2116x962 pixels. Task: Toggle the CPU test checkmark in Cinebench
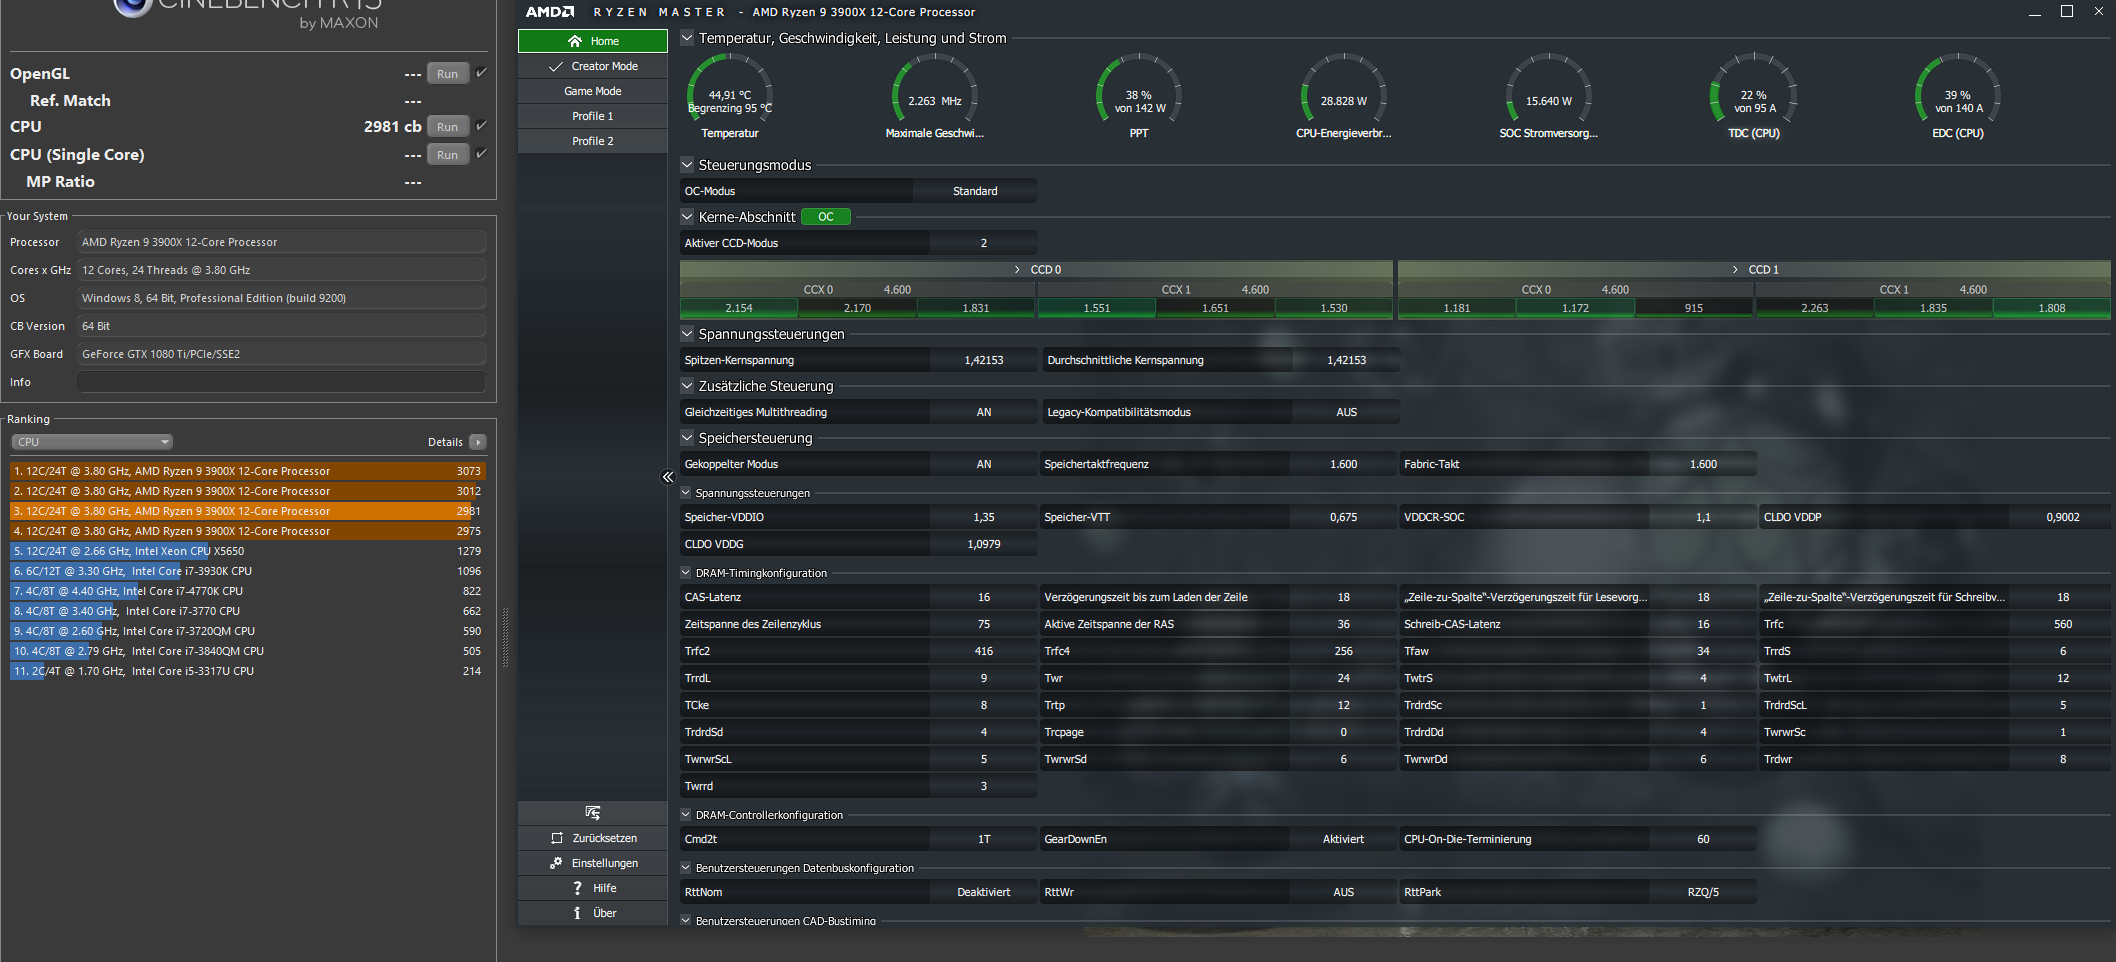[x=481, y=126]
